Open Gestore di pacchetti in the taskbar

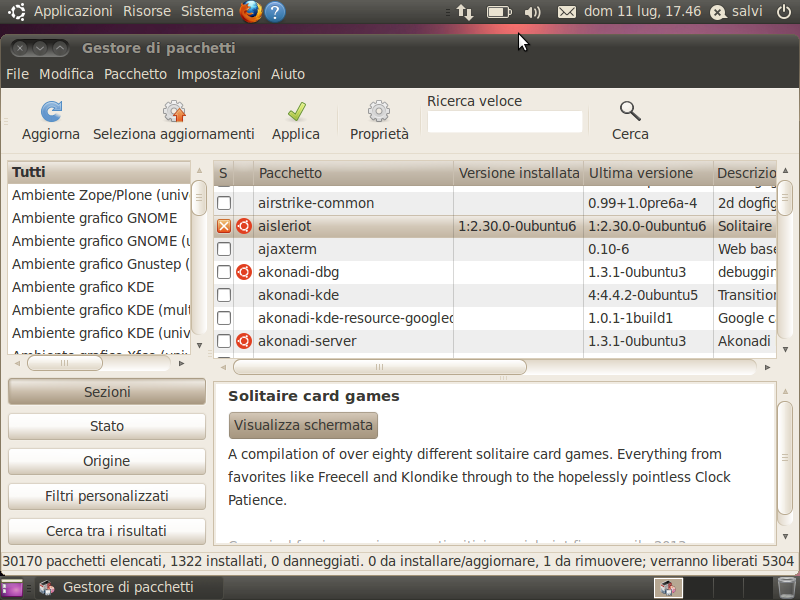pos(128,588)
